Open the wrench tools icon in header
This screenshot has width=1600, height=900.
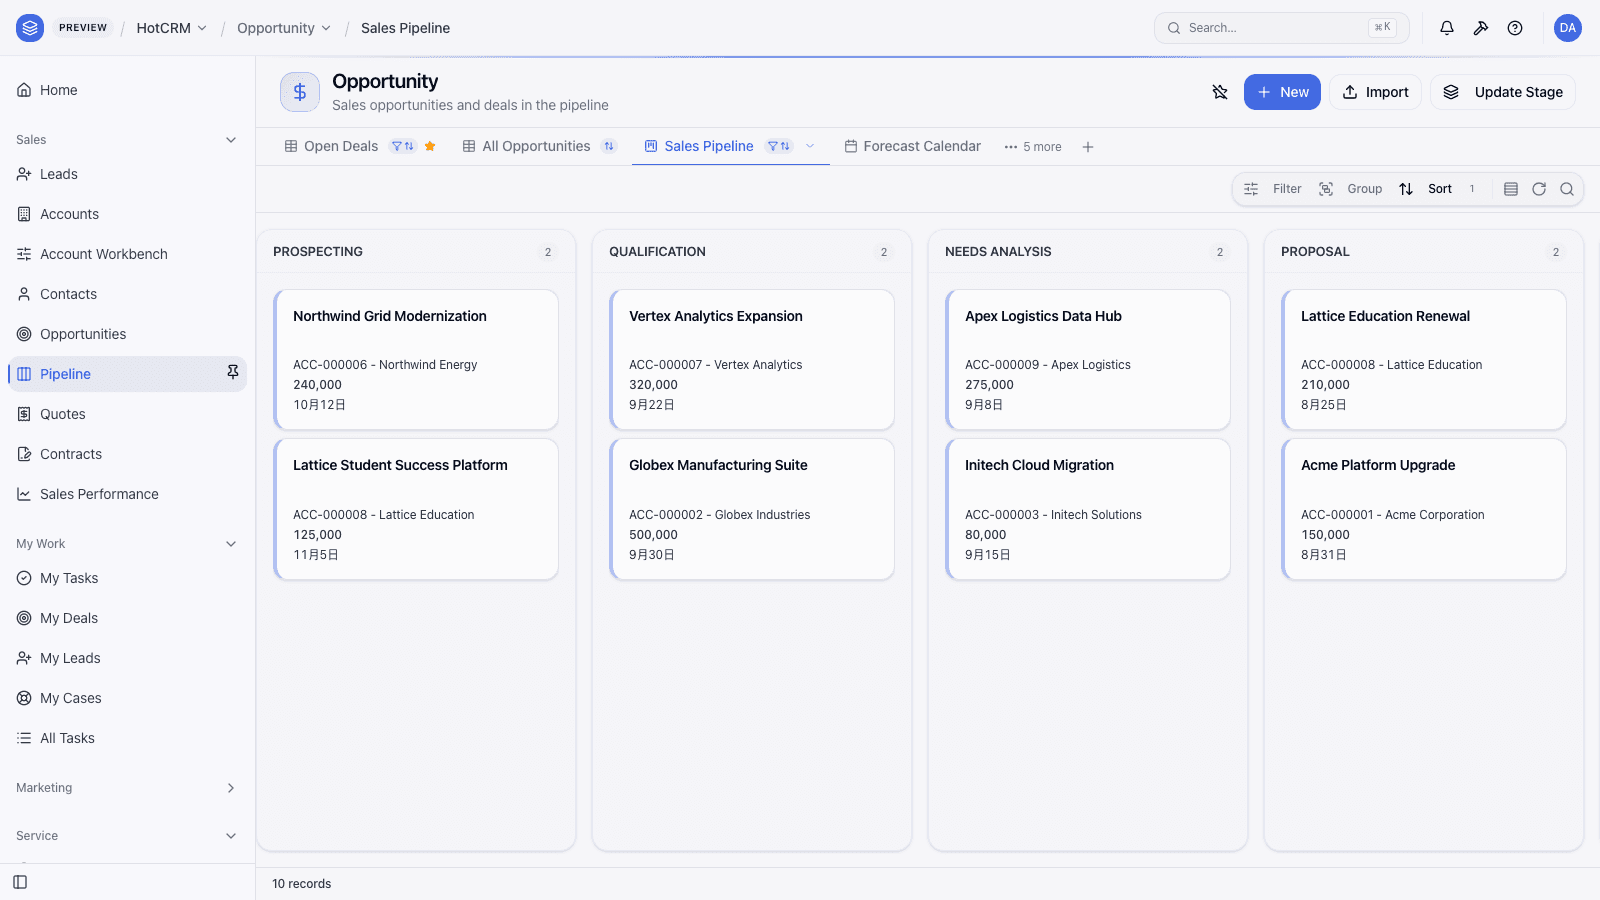(x=1481, y=28)
